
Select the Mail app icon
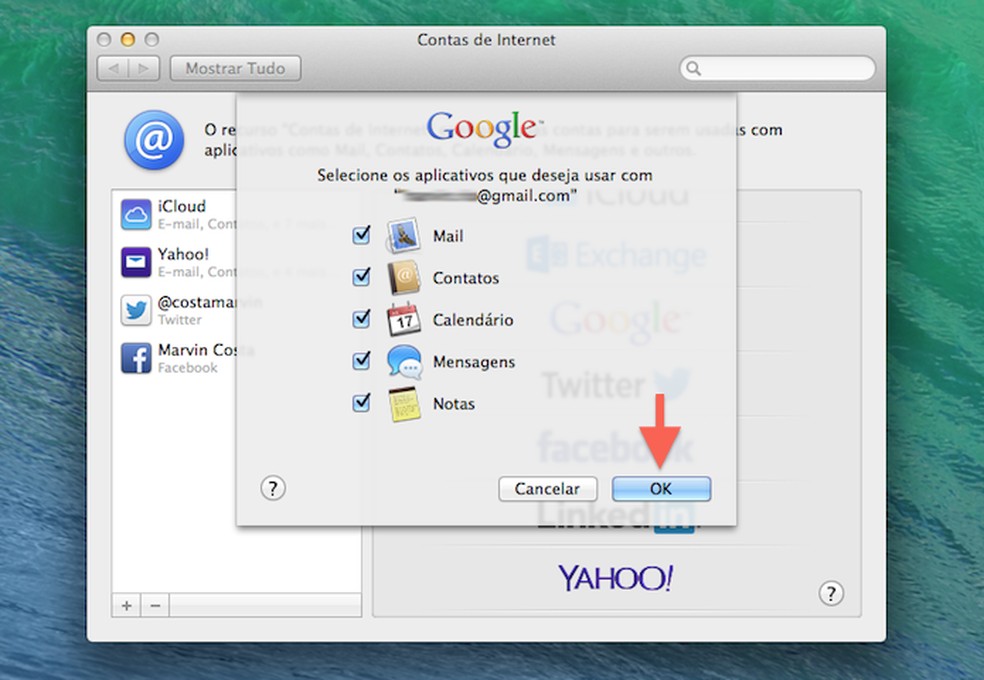404,235
